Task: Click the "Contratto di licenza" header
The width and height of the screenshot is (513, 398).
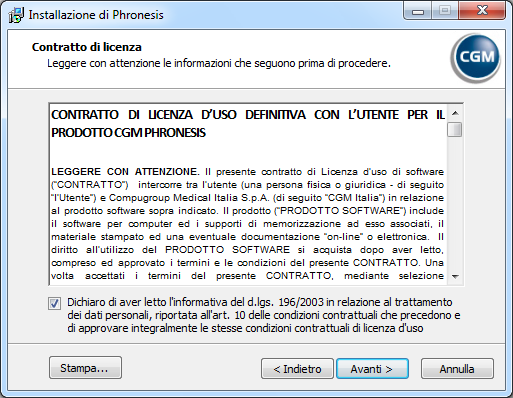Action: click(87, 47)
